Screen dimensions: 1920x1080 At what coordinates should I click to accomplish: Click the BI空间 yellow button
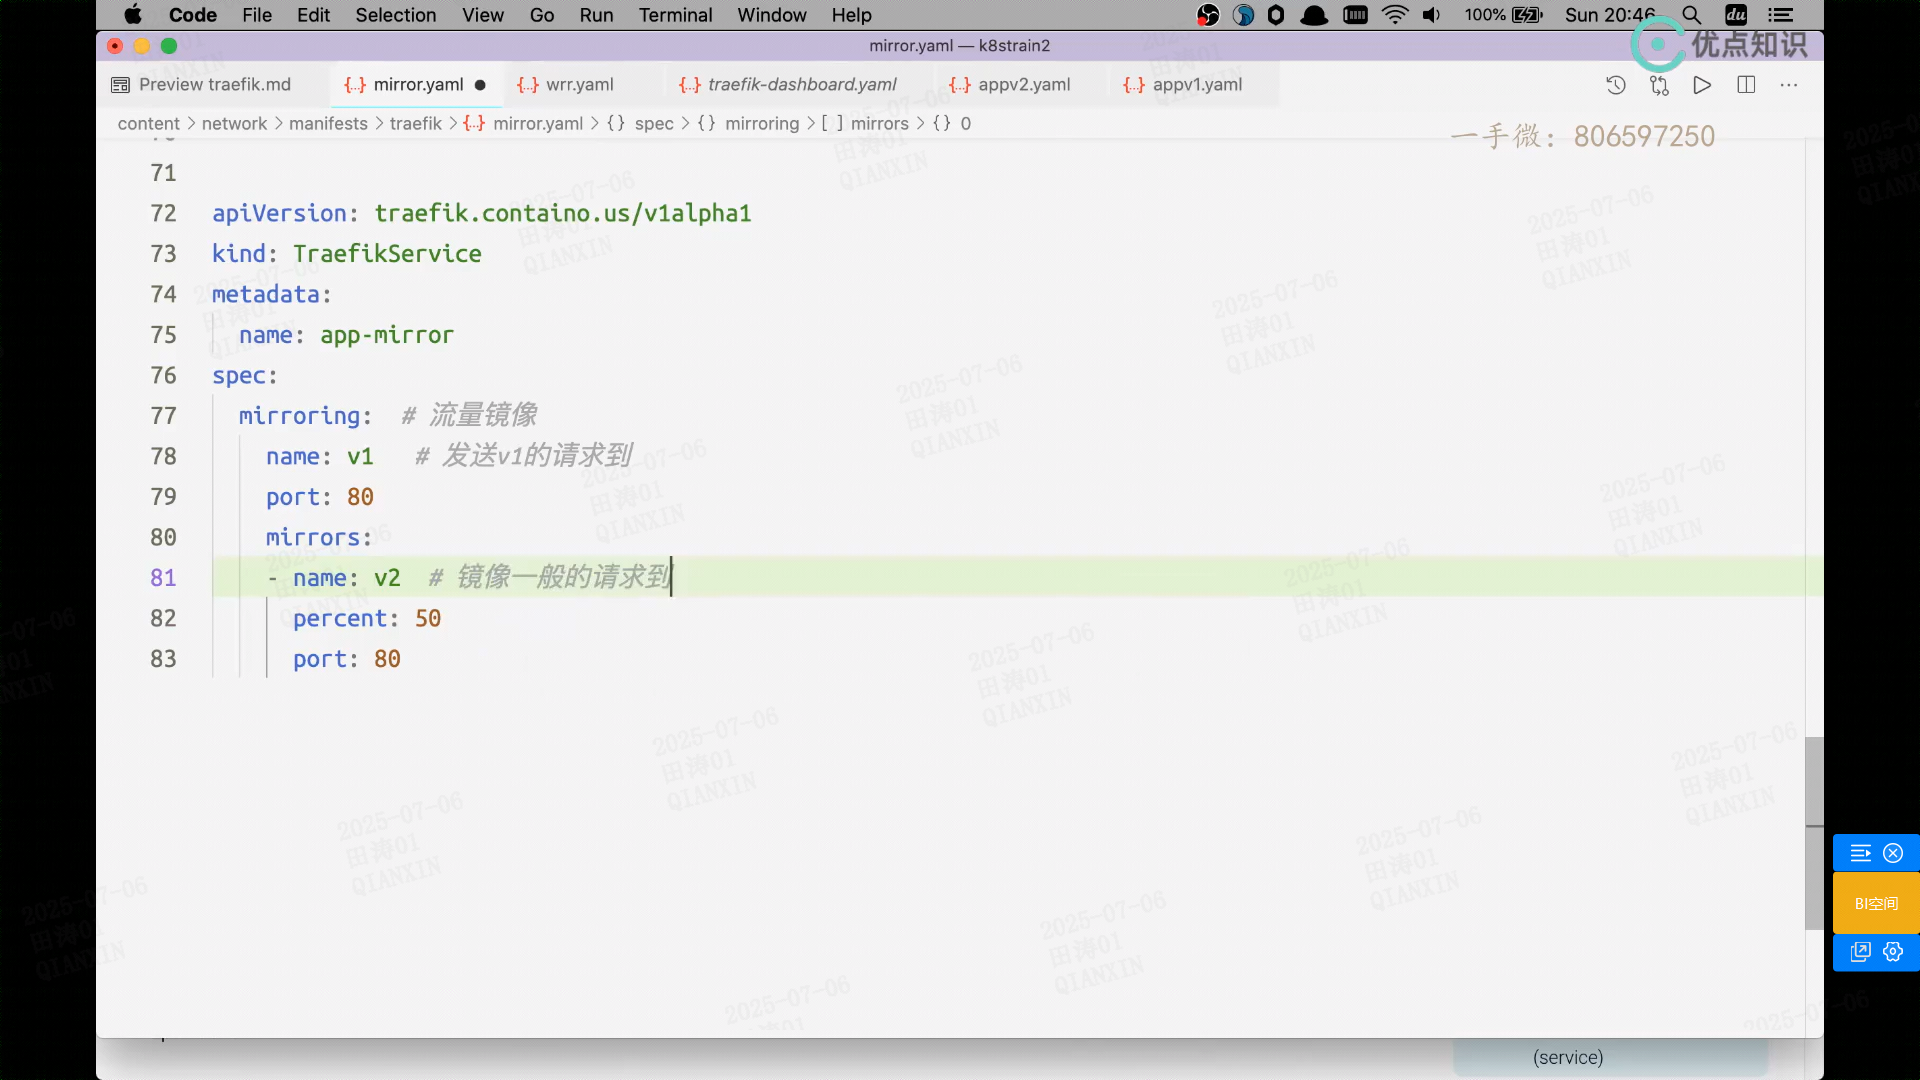(1876, 903)
